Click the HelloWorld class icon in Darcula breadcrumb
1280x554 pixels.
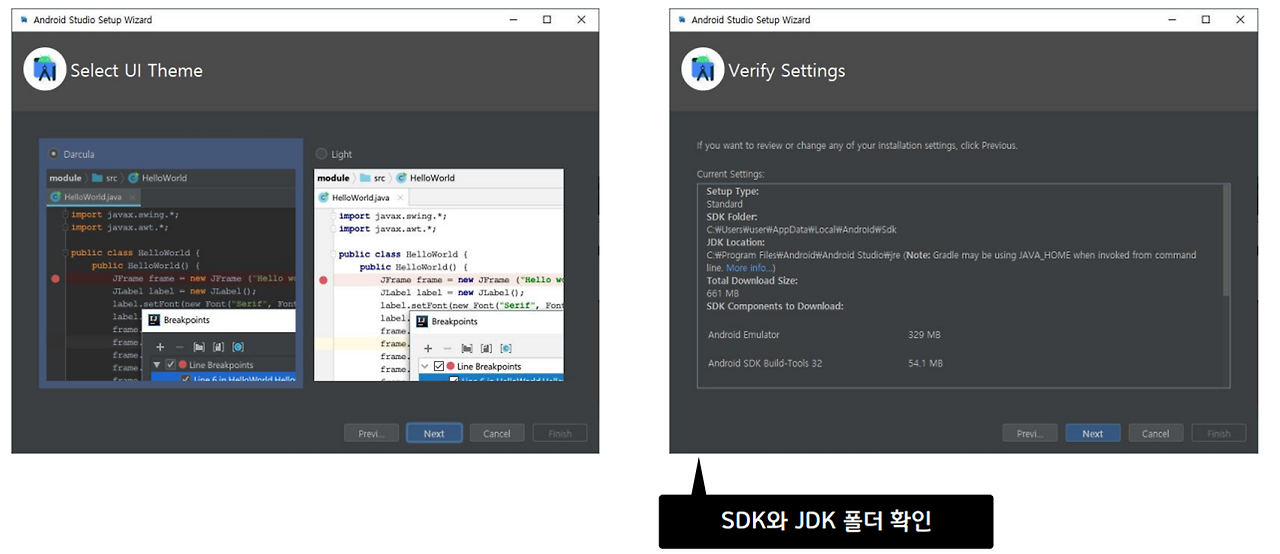pyautogui.click(x=133, y=178)
